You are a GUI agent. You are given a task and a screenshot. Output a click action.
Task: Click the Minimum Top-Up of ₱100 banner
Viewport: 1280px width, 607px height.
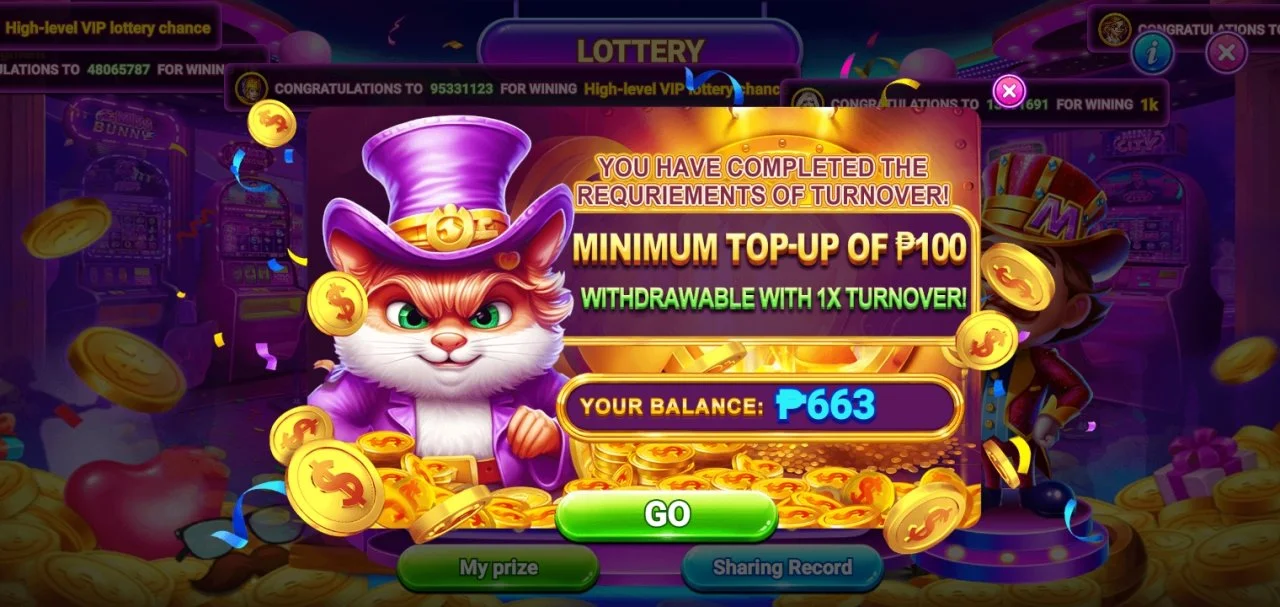(769, 248)
